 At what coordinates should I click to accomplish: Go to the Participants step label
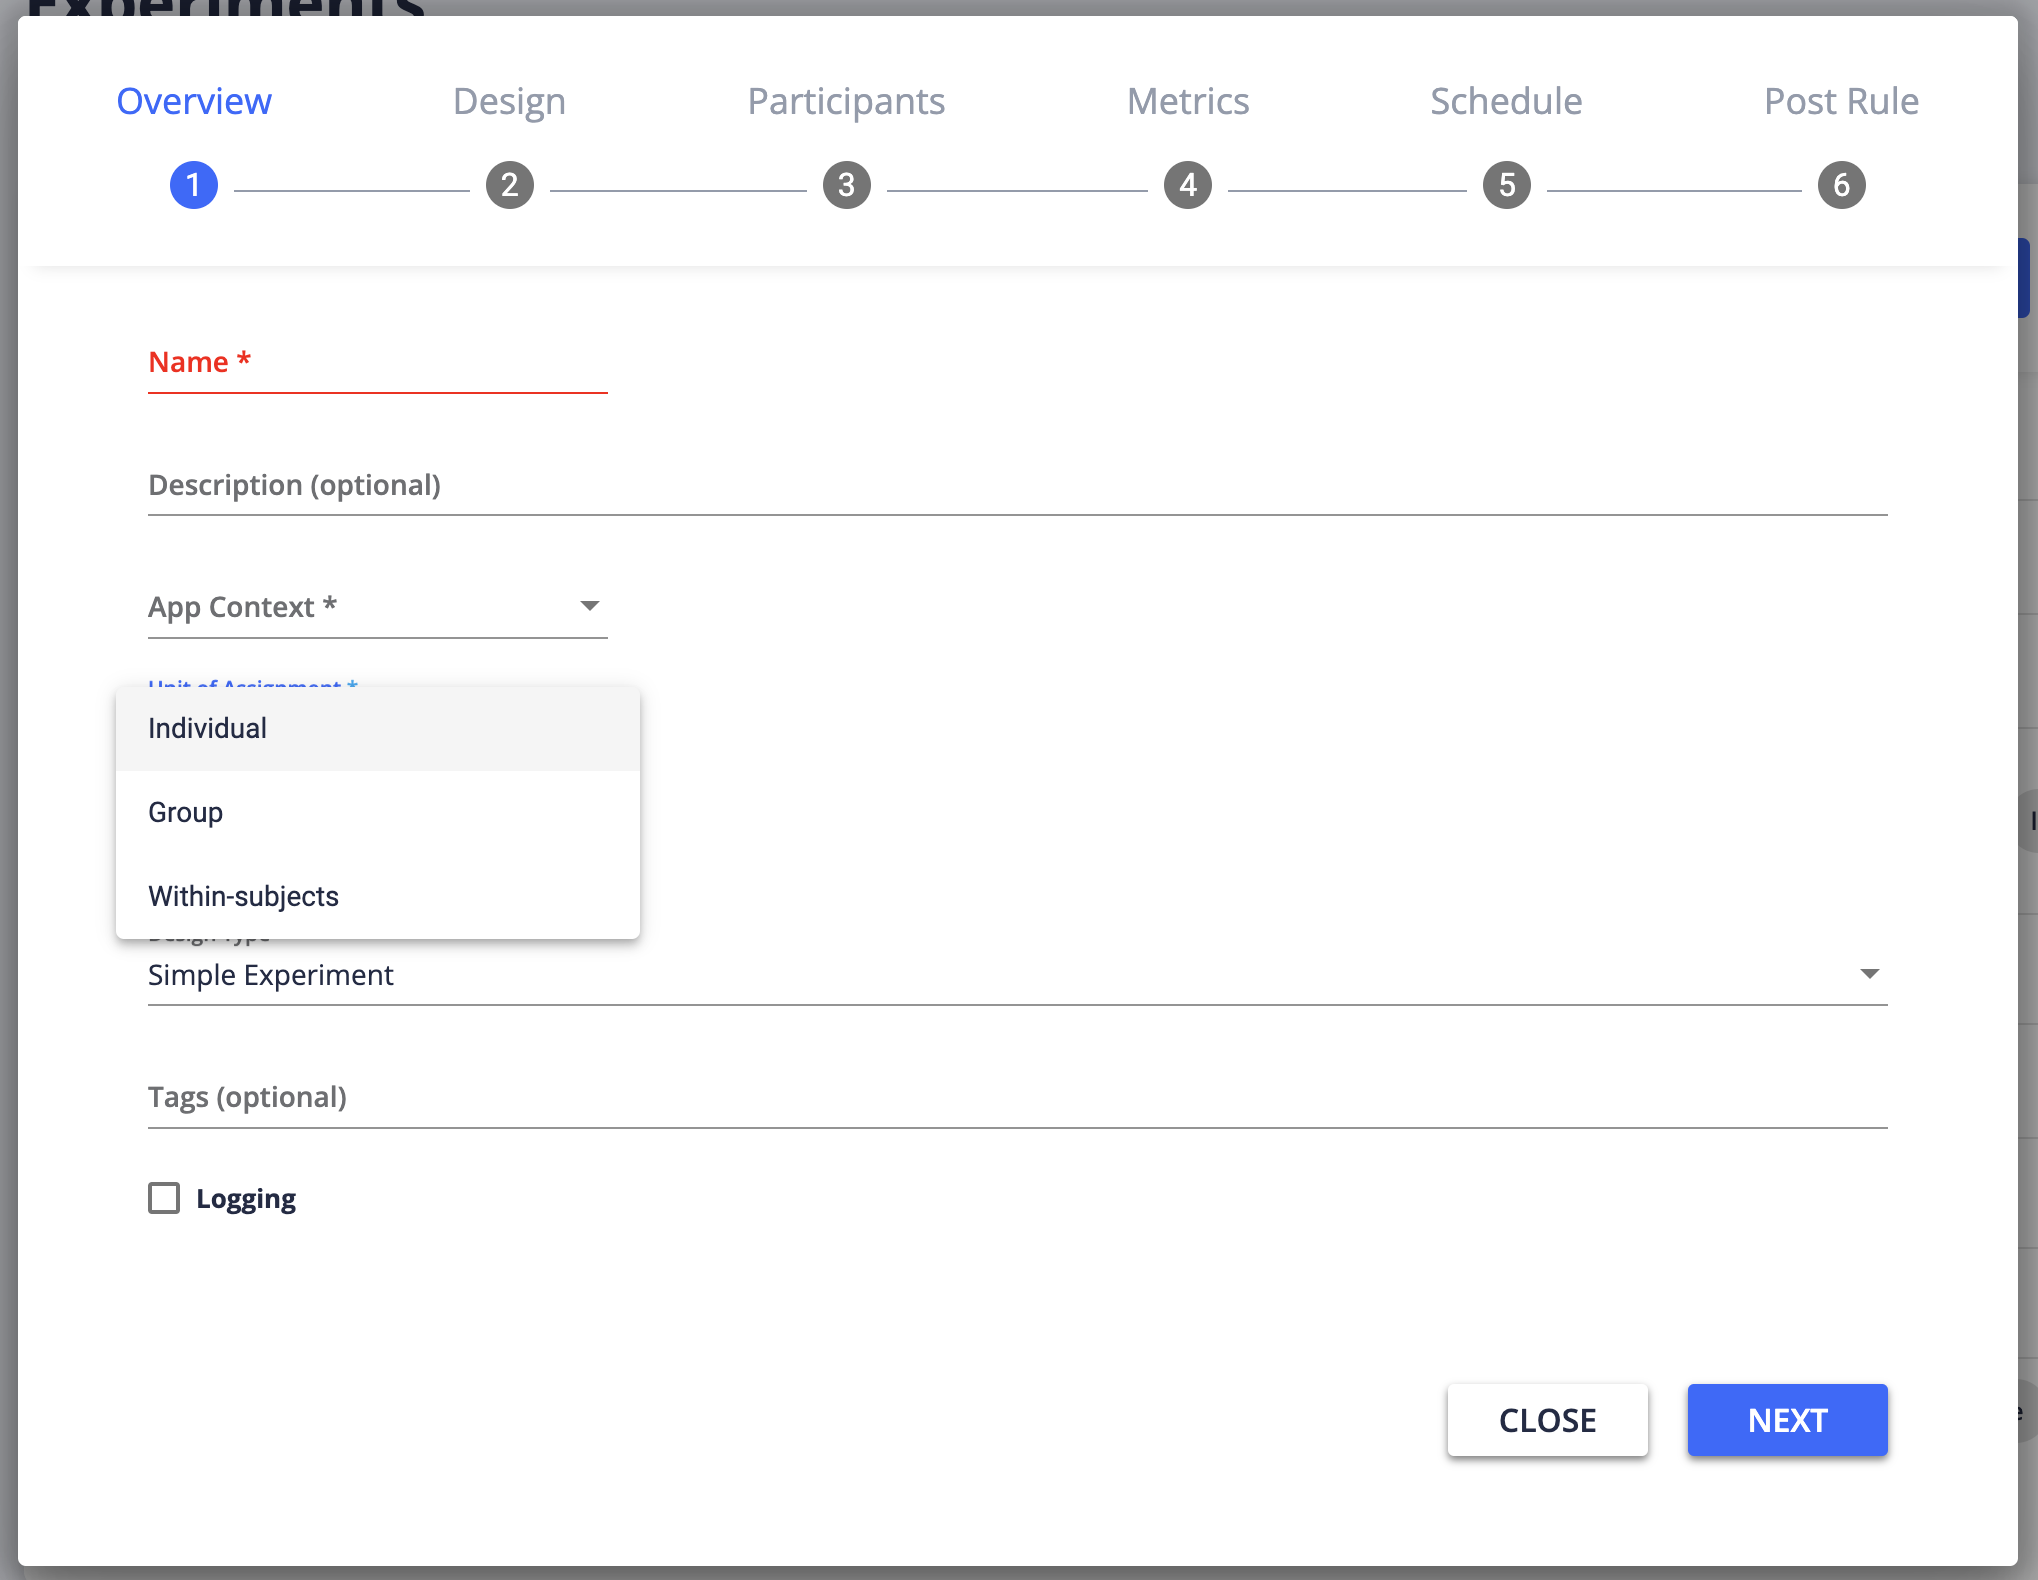click(x=846, y=101)
